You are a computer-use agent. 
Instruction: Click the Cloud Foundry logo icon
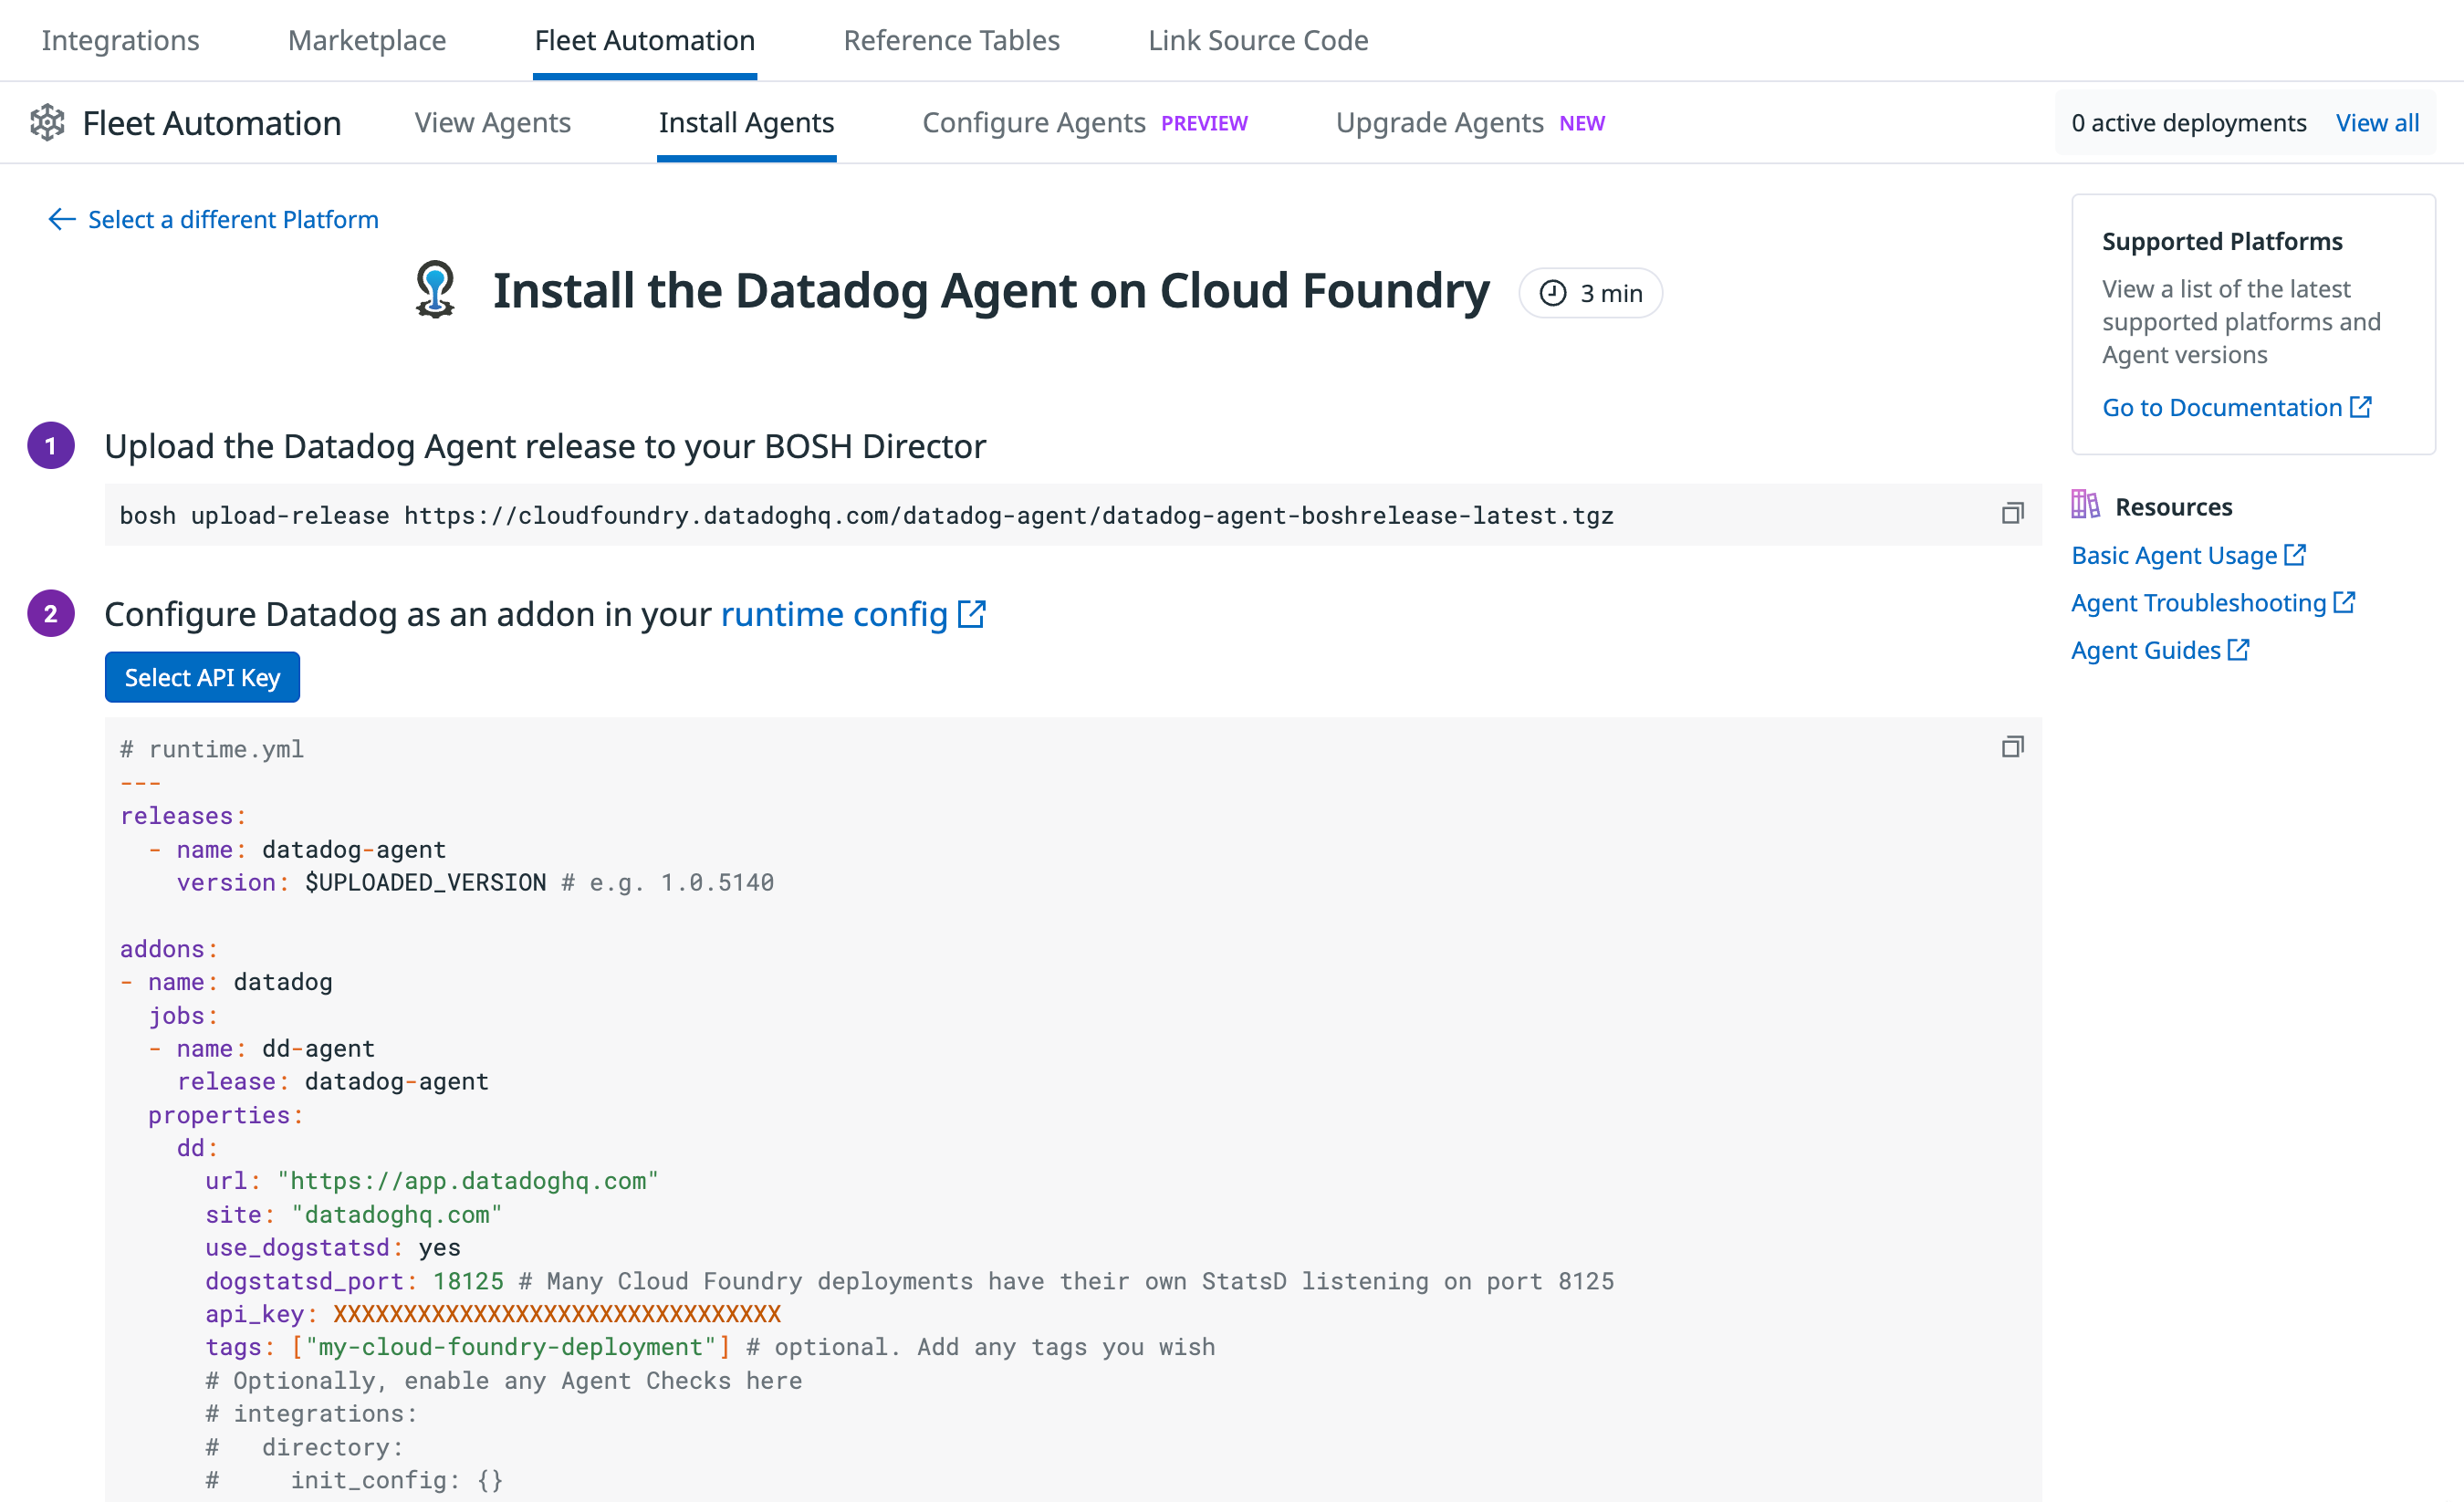(435, 290)
